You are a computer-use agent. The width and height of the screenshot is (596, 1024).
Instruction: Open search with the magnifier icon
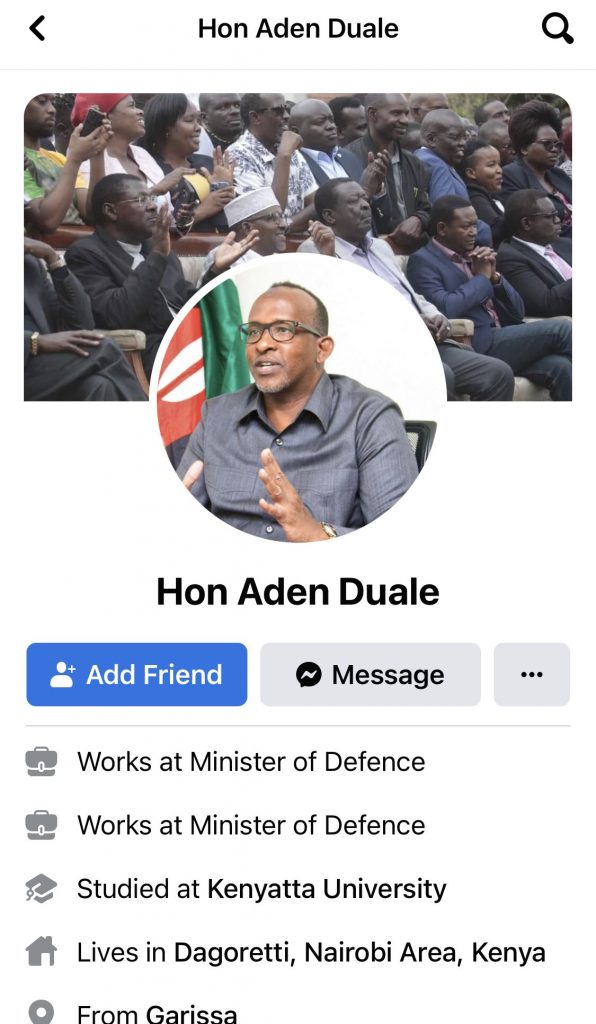[x=557, y=29]
